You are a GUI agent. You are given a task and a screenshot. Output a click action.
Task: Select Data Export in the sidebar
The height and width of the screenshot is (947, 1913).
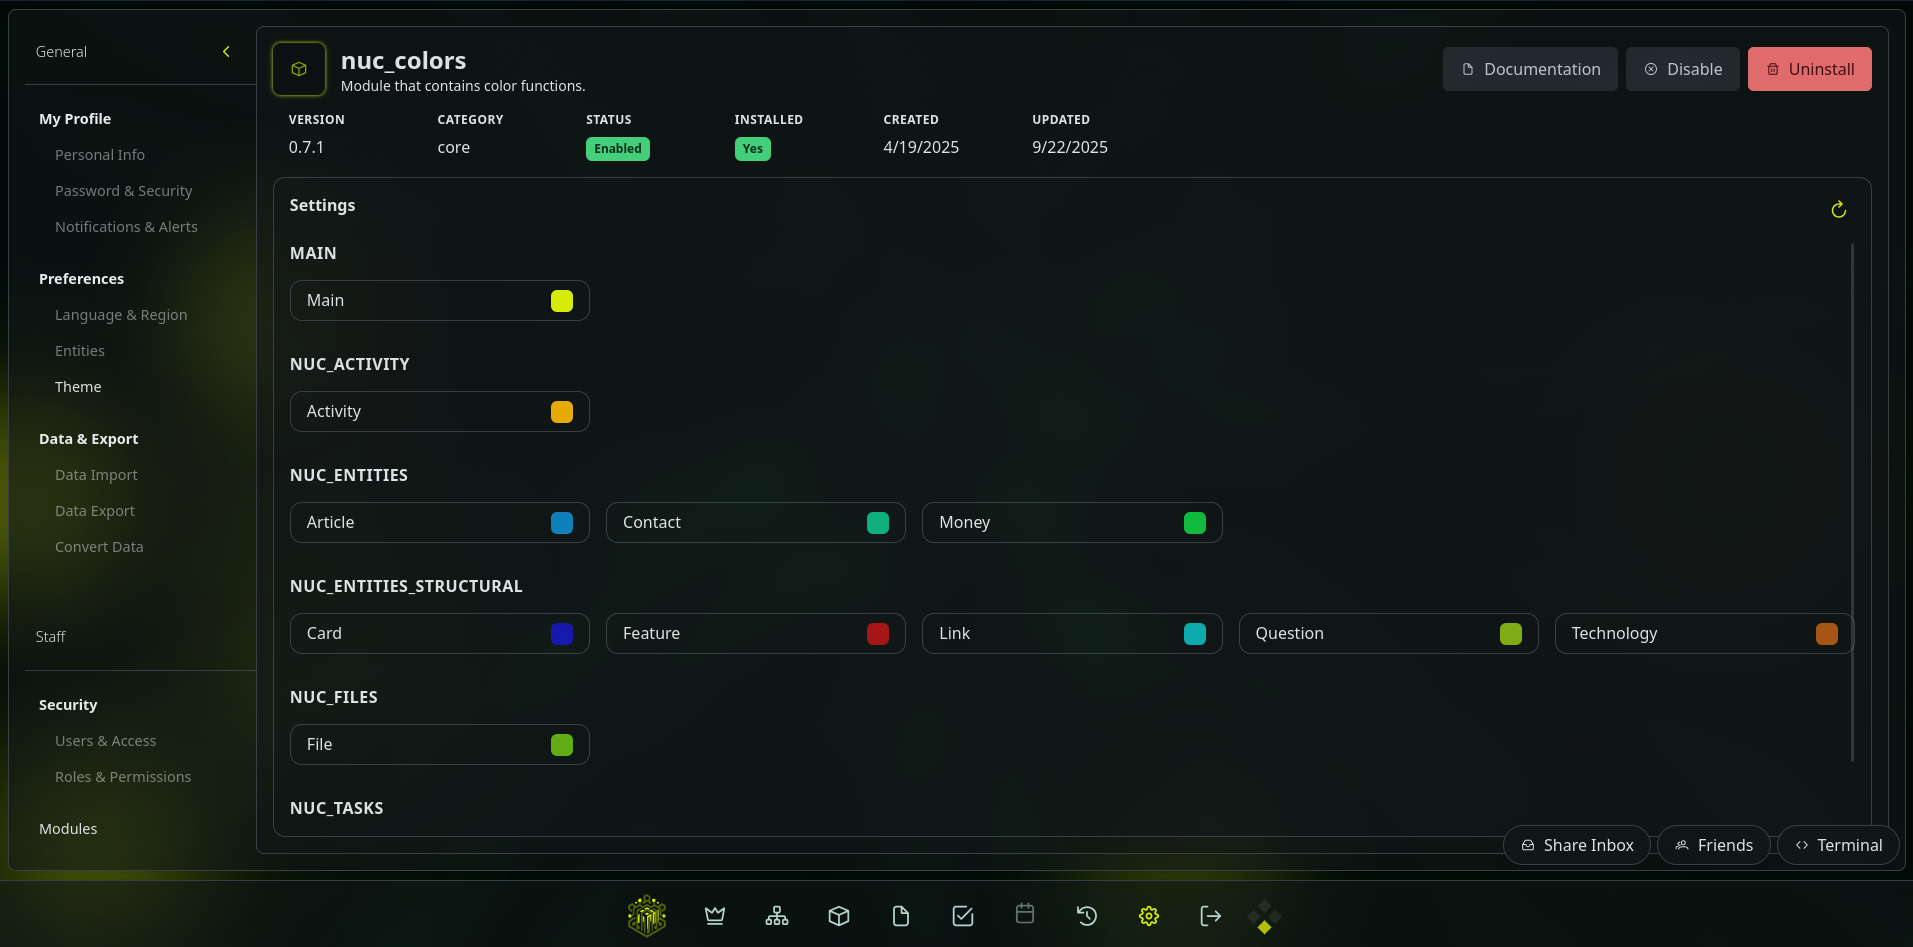95,510
